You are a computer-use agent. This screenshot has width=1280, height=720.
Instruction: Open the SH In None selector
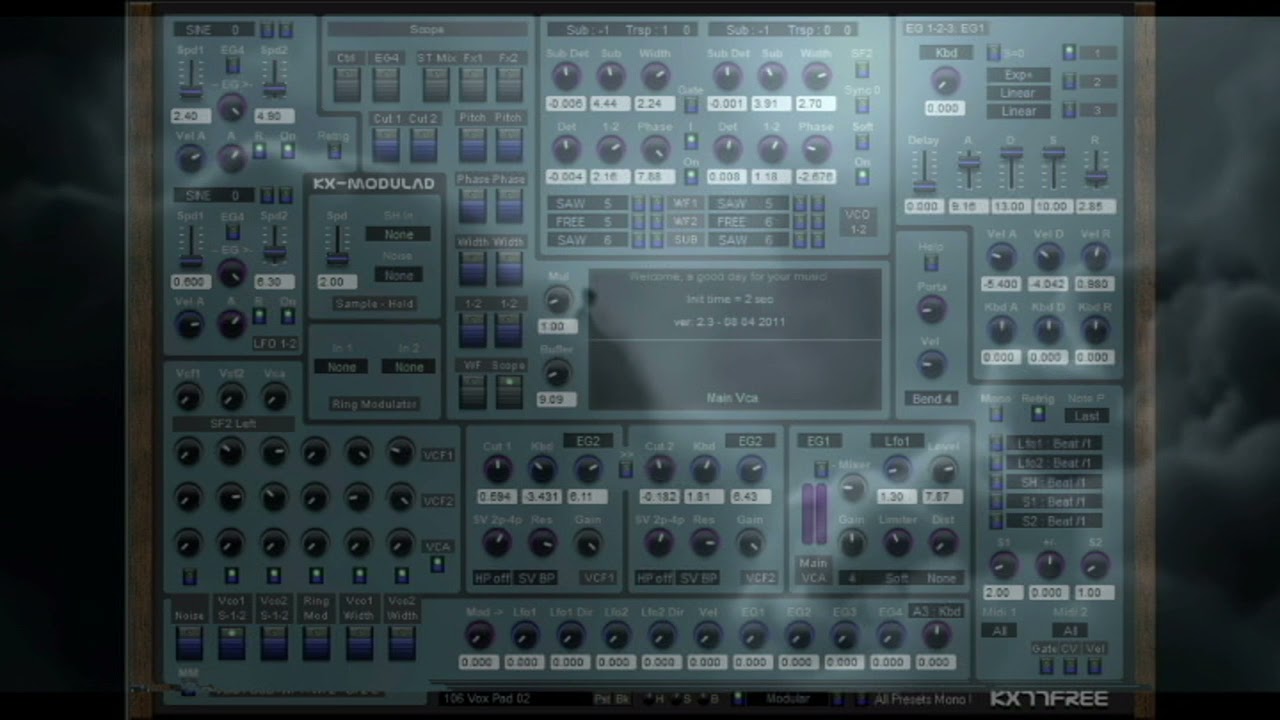(398, 234)
